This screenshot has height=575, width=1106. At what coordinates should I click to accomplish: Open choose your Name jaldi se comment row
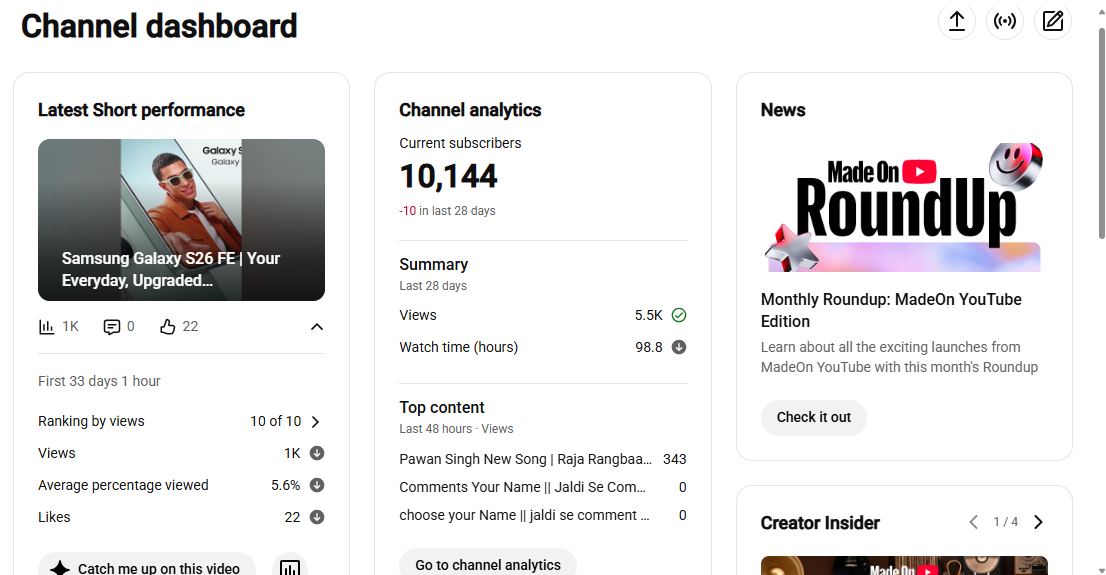coord(542,516)
